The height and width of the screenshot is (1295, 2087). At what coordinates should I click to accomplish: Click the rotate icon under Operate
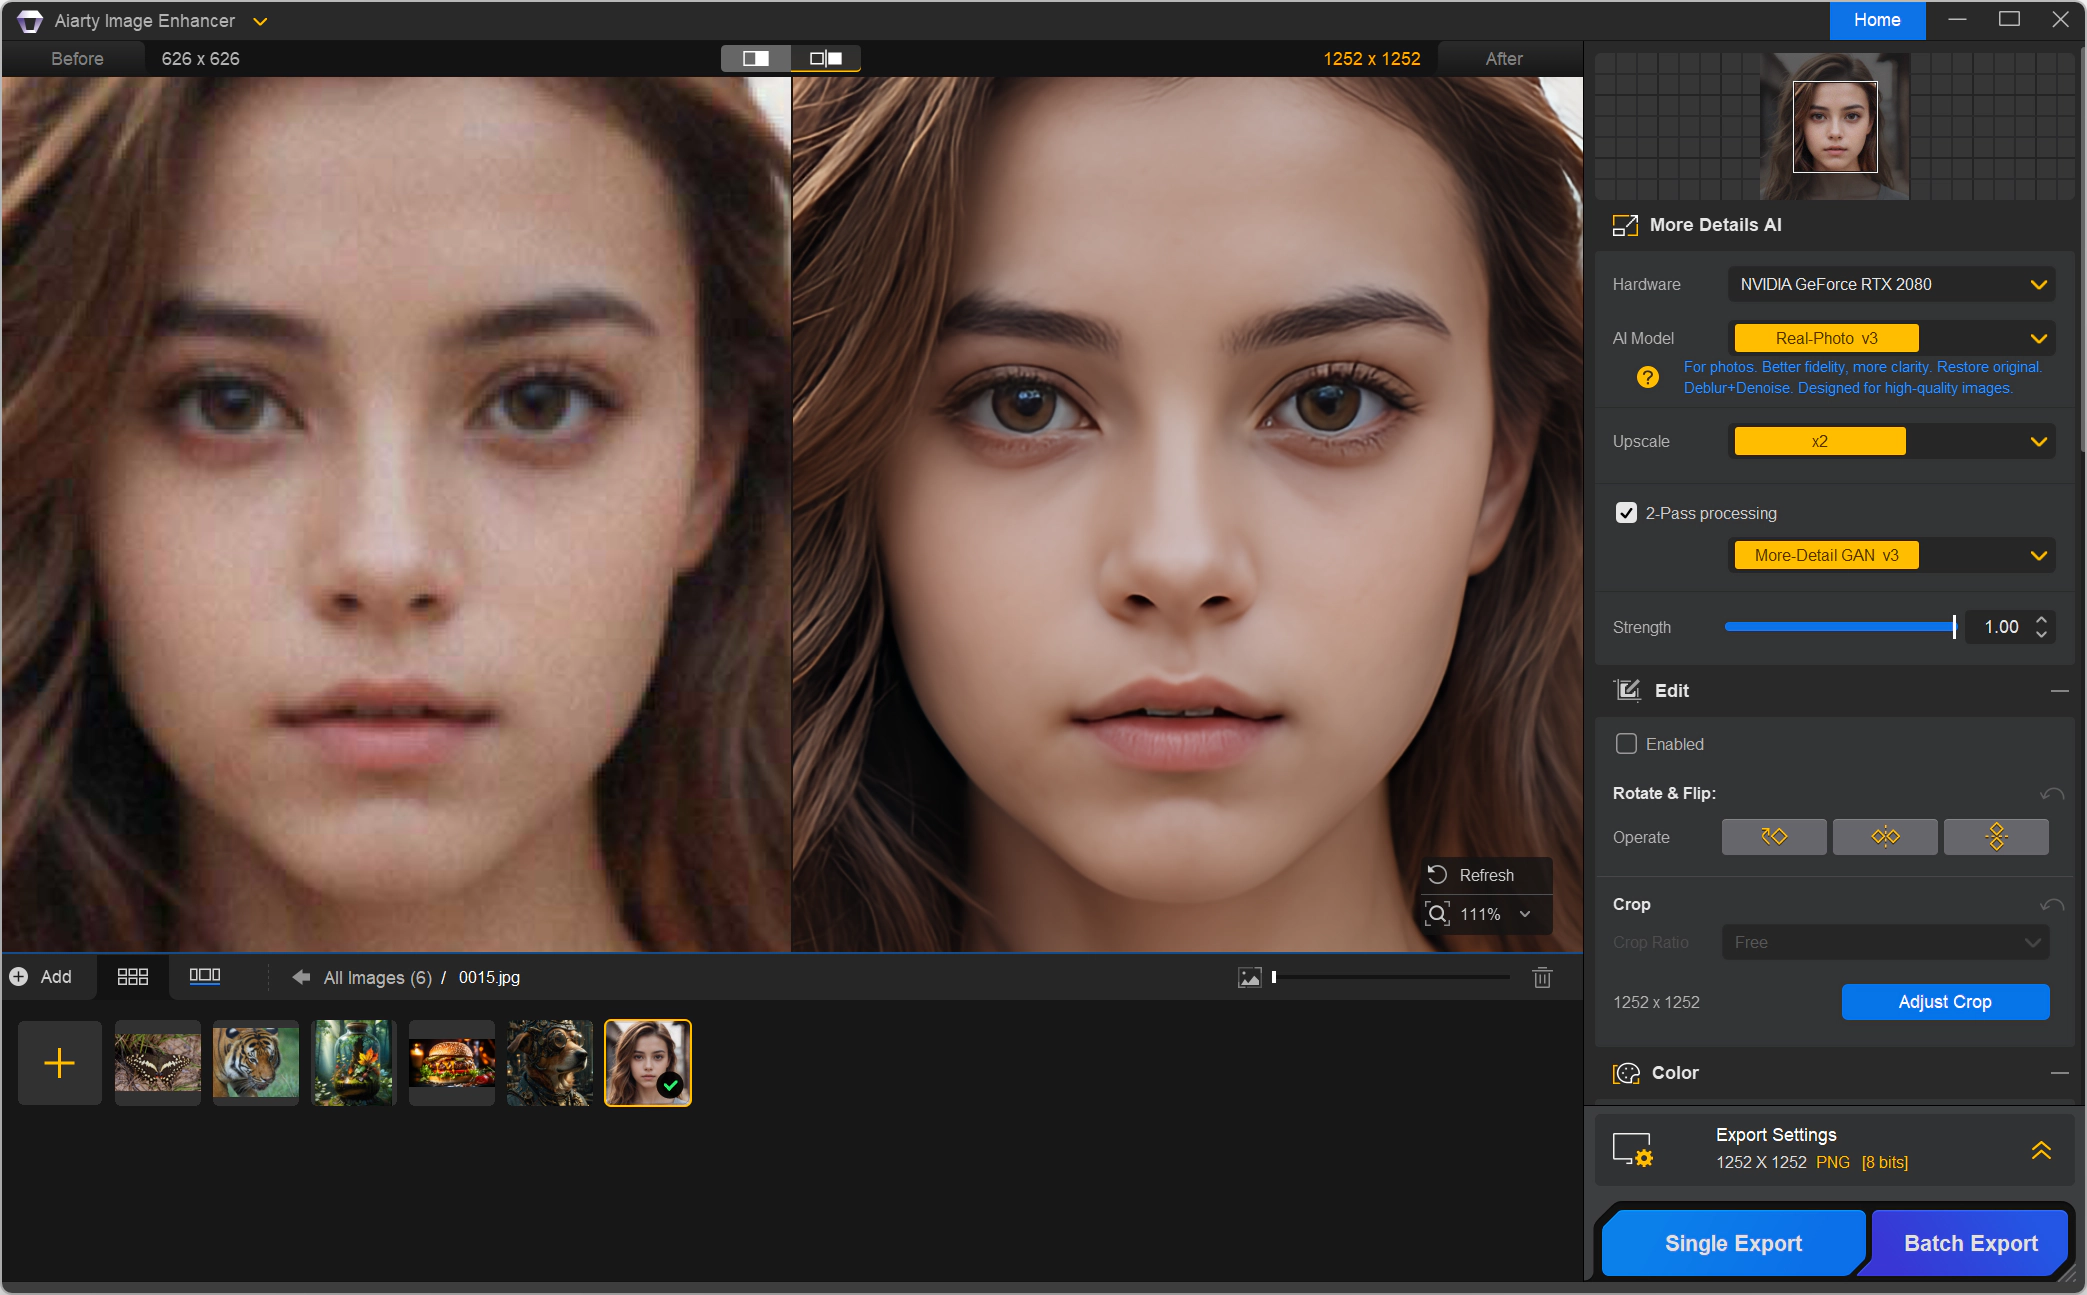(1773, 837)
